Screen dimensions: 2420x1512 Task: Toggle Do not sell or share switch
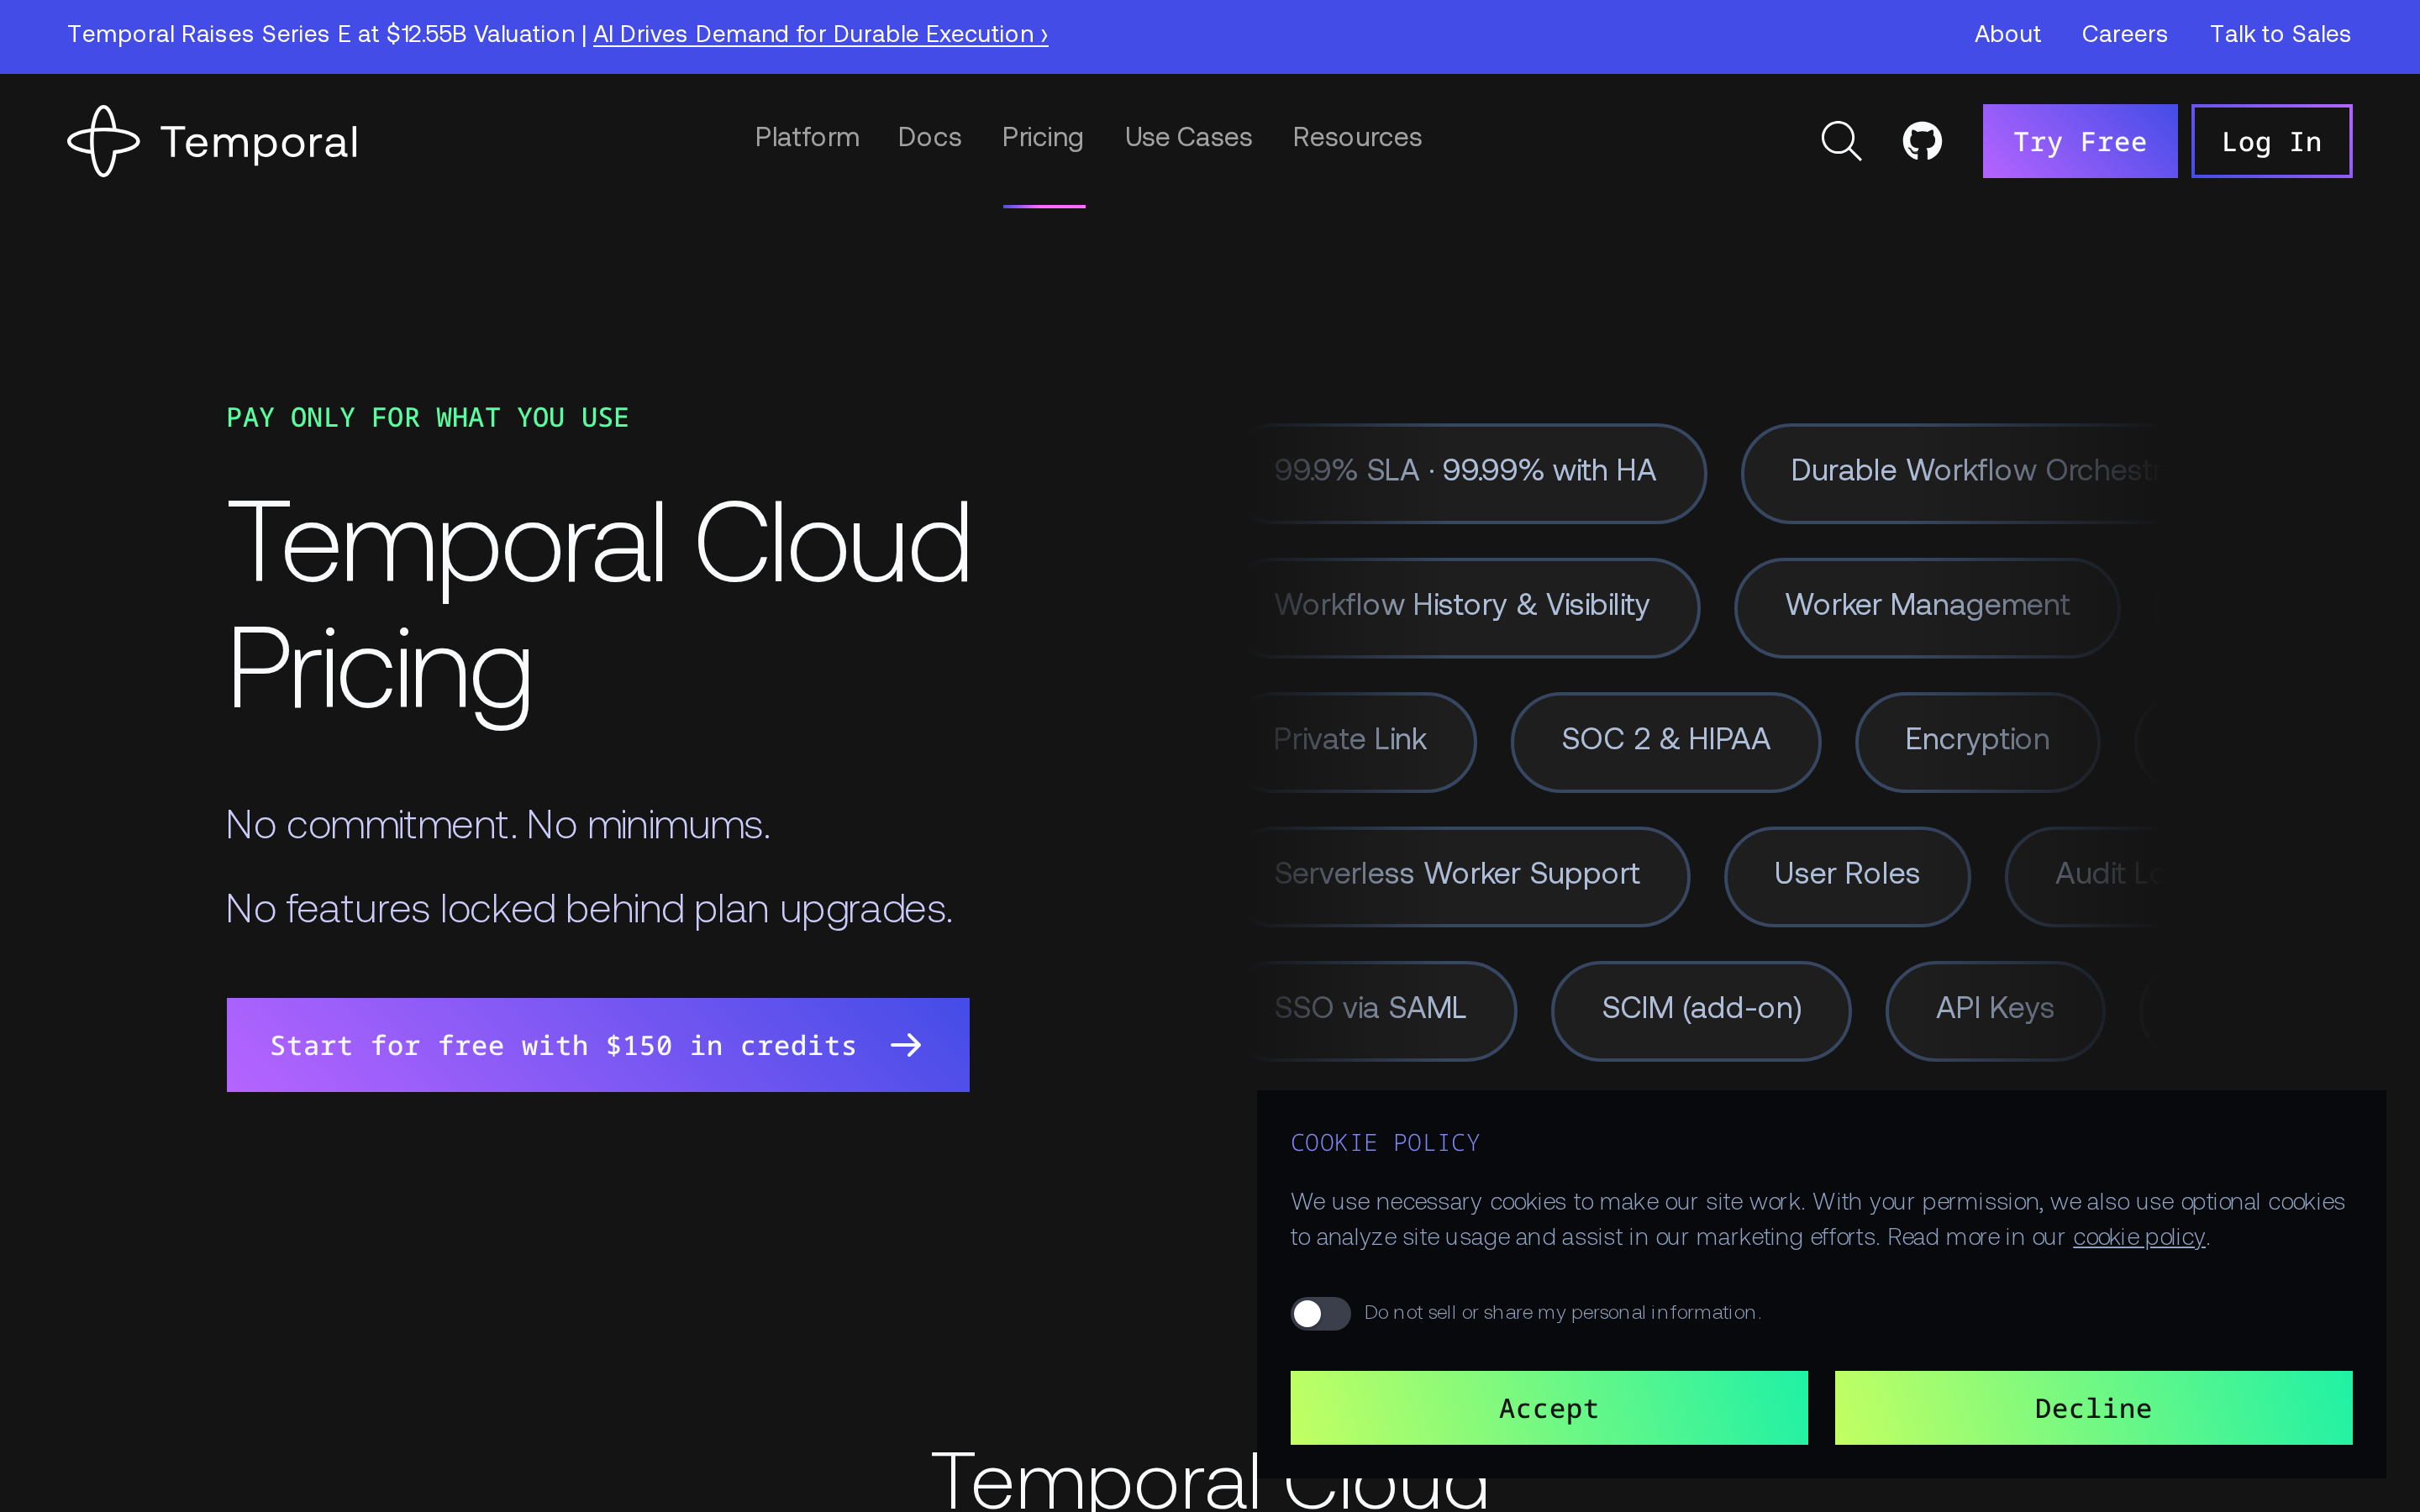(x=1320, y=1313)
